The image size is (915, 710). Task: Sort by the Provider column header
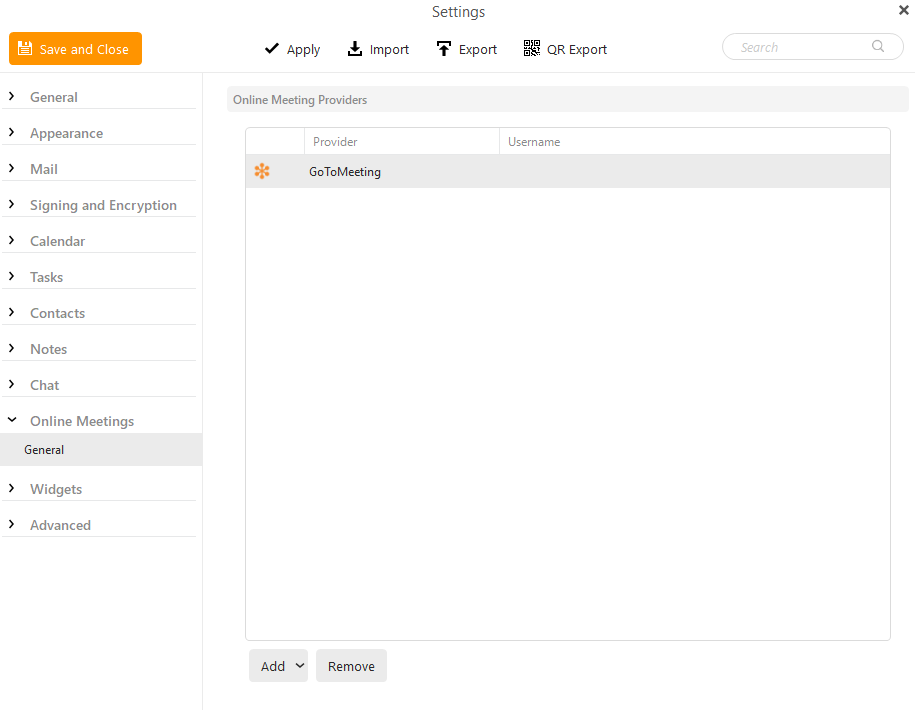click(402, 142)
